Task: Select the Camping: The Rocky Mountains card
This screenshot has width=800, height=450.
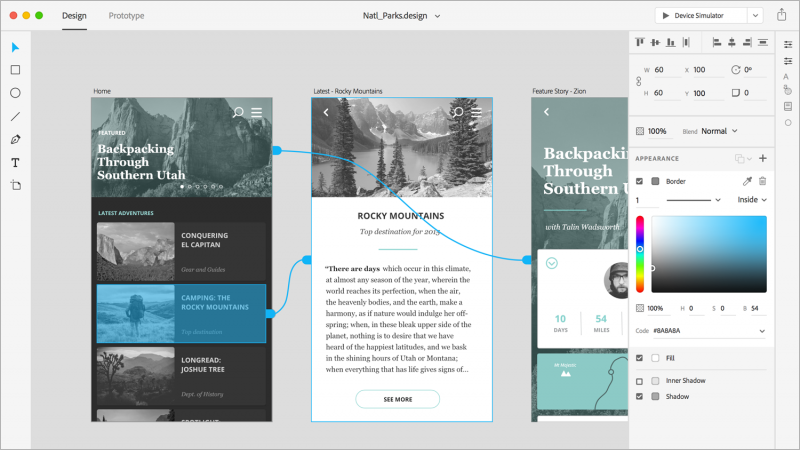Action: [x=181, y=313]
